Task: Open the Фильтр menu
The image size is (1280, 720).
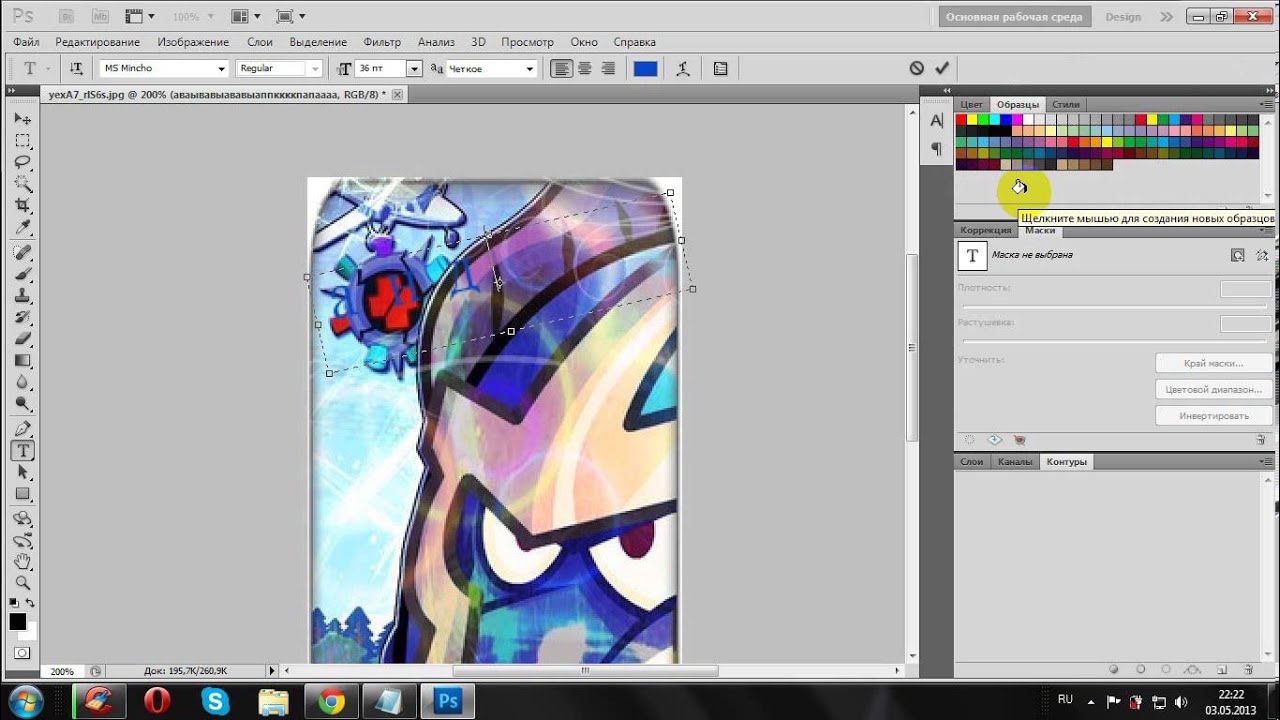Action: [x=382, y=42]
